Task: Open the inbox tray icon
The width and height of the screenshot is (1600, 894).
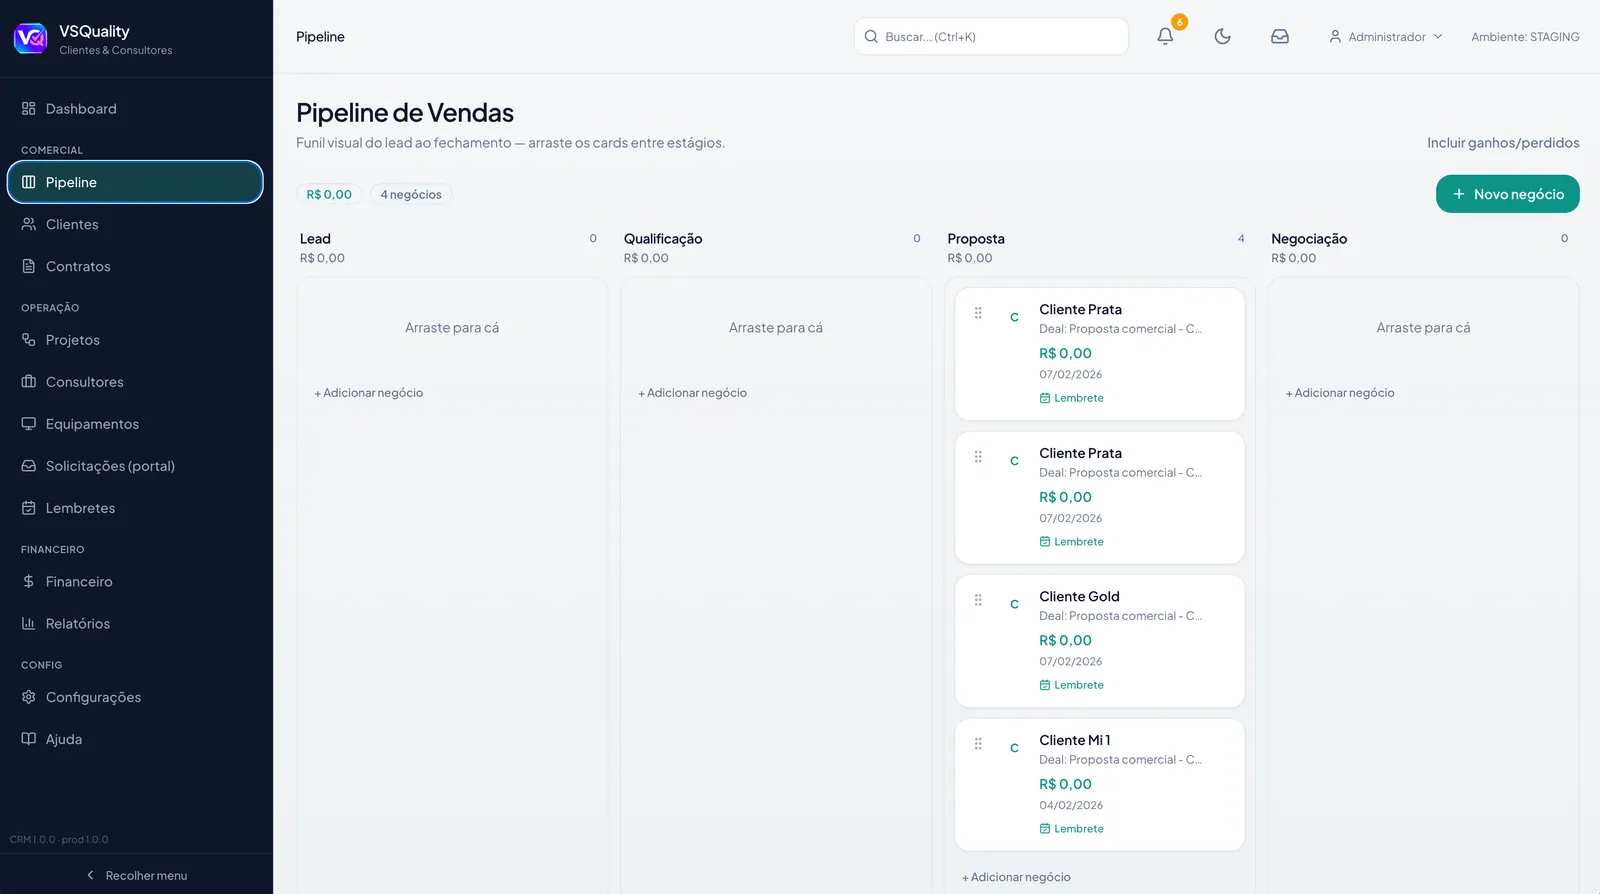Action: point(1280,37)
